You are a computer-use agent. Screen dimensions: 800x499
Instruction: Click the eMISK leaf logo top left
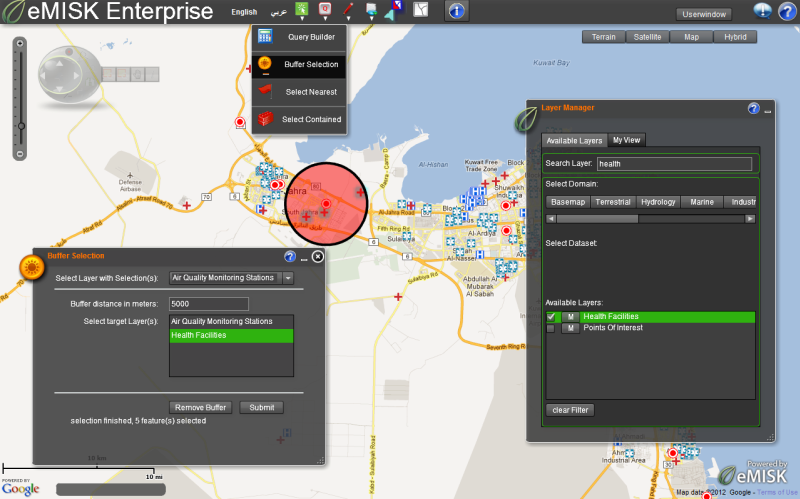pyautogui.click(x=13, y=12)
